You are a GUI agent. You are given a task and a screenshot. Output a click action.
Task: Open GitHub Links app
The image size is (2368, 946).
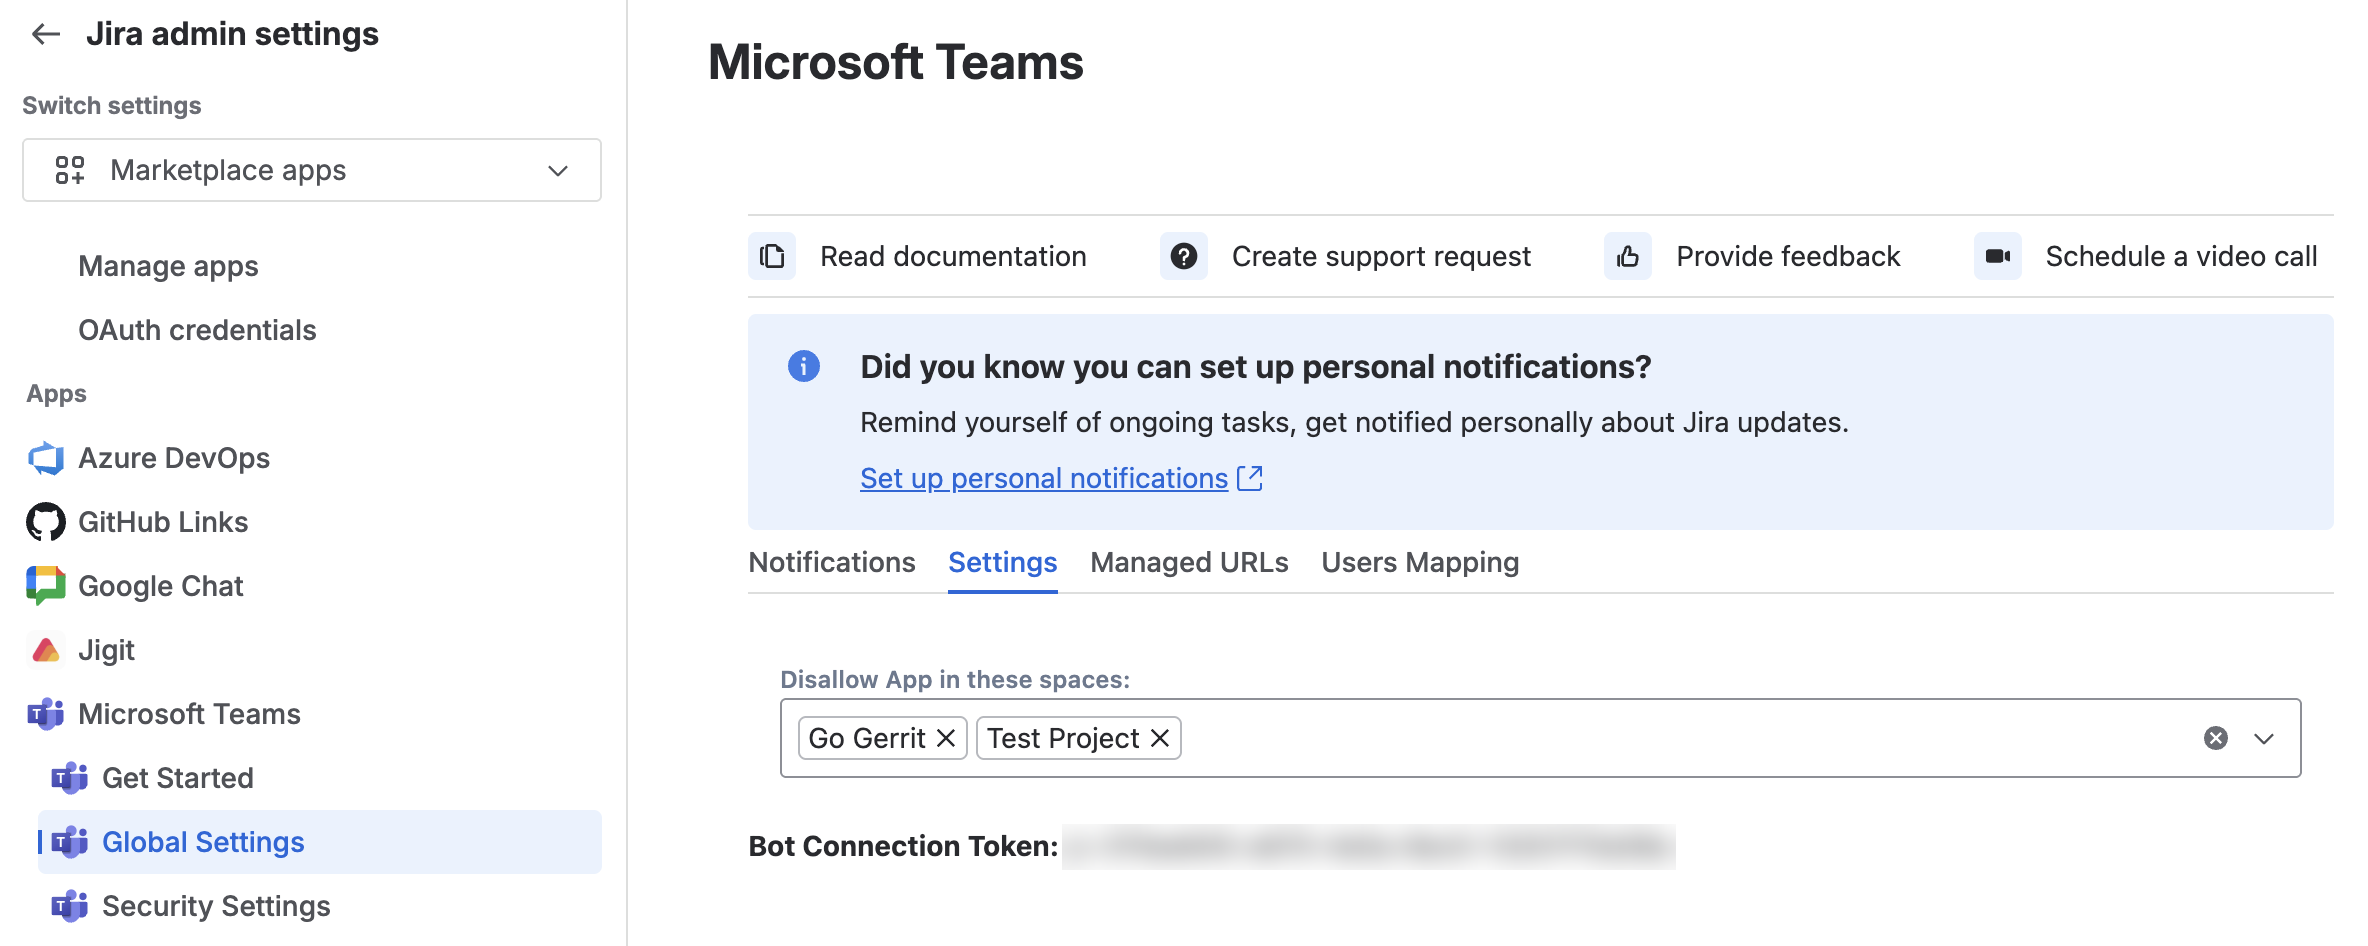pos(163,522)
